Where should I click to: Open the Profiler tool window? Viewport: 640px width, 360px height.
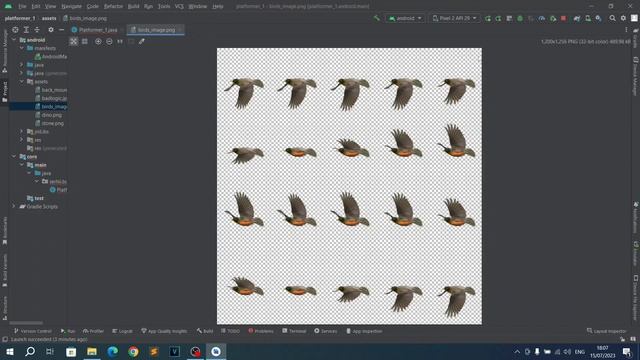(x=93, y=331)
